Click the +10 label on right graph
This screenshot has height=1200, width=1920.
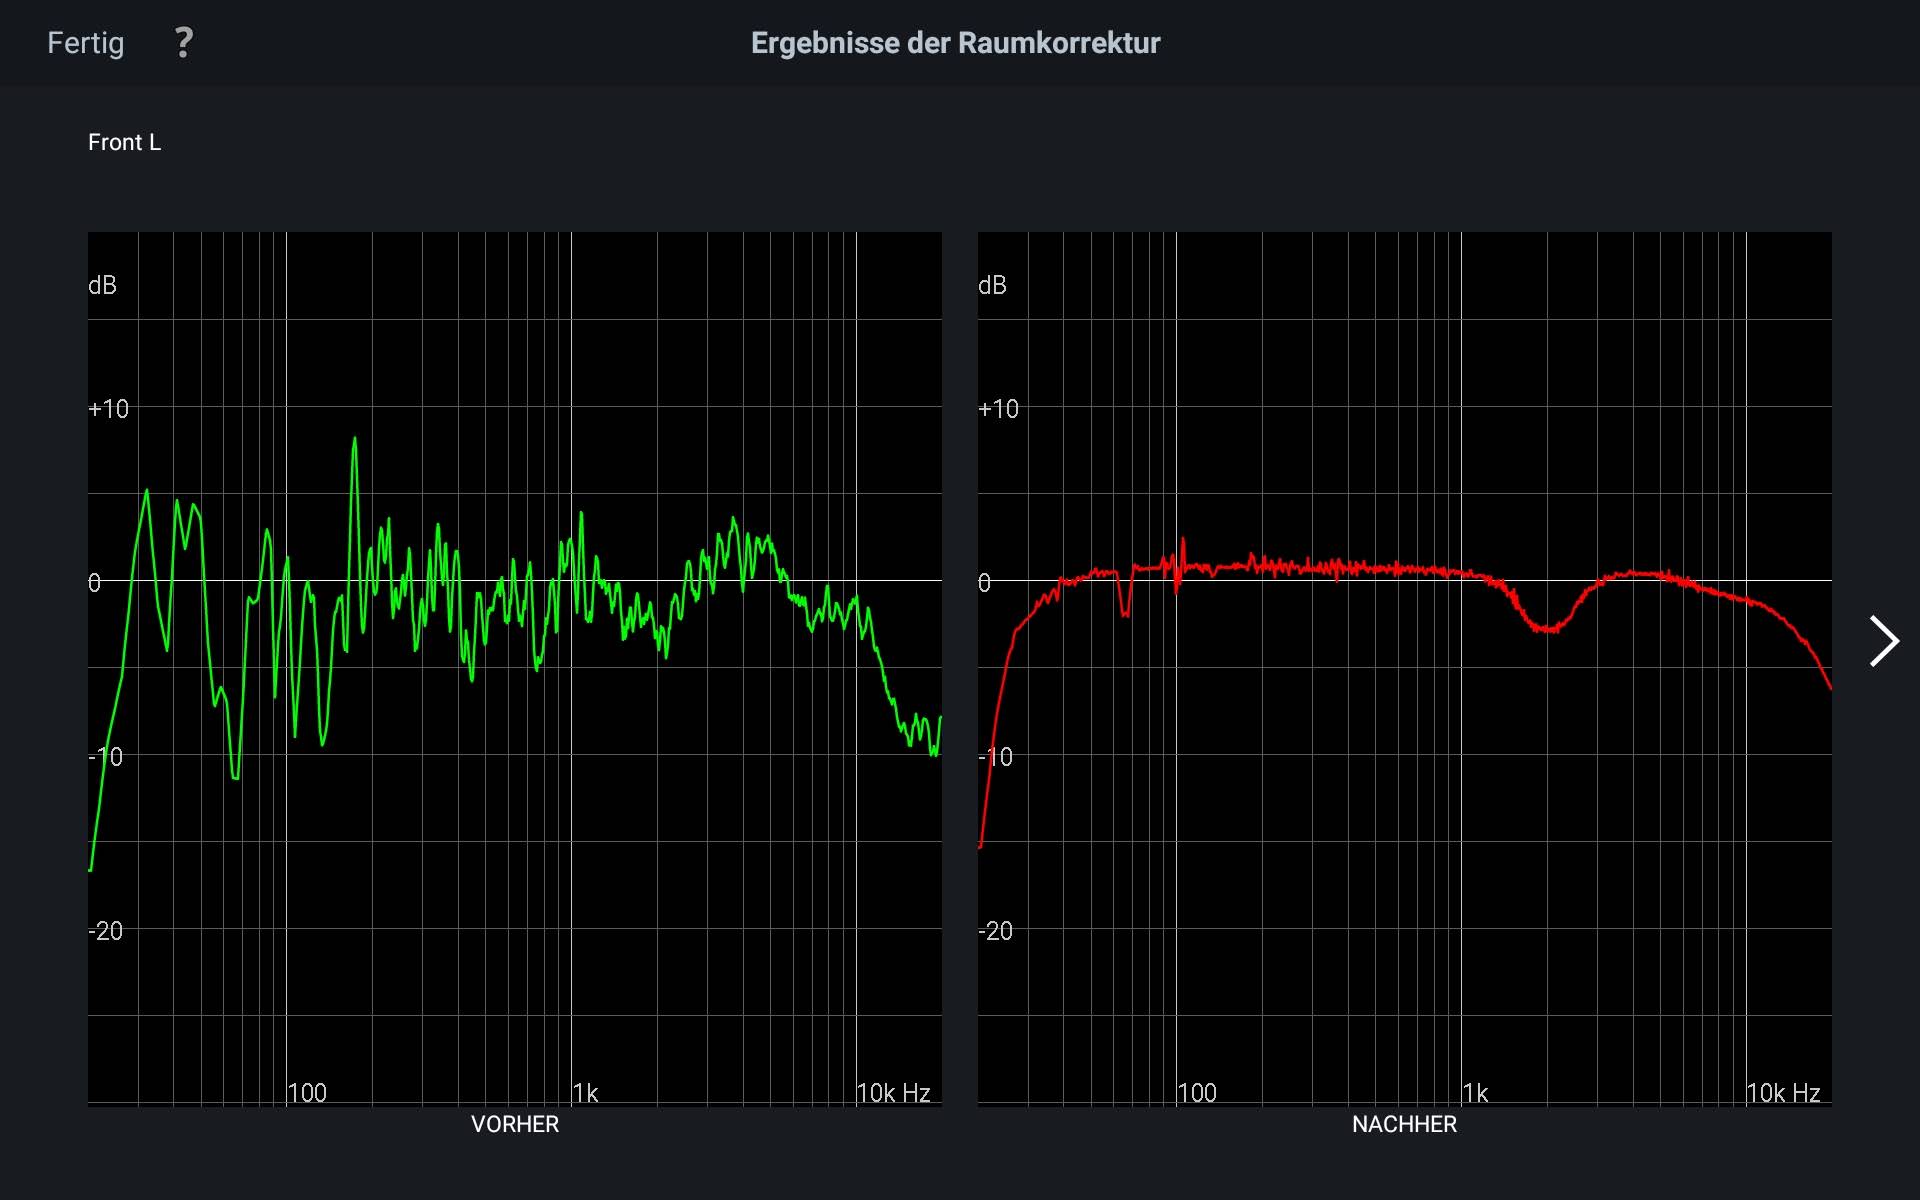tap(999, 409)
